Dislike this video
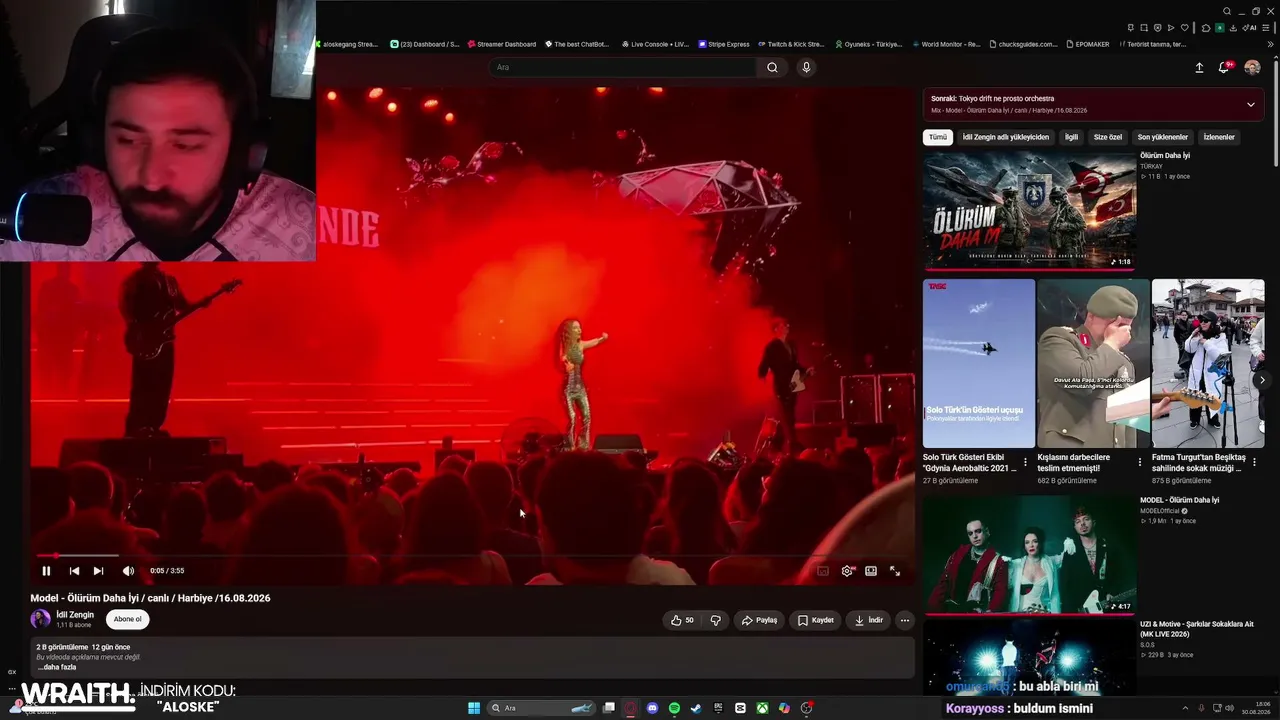 coord(715,620)
